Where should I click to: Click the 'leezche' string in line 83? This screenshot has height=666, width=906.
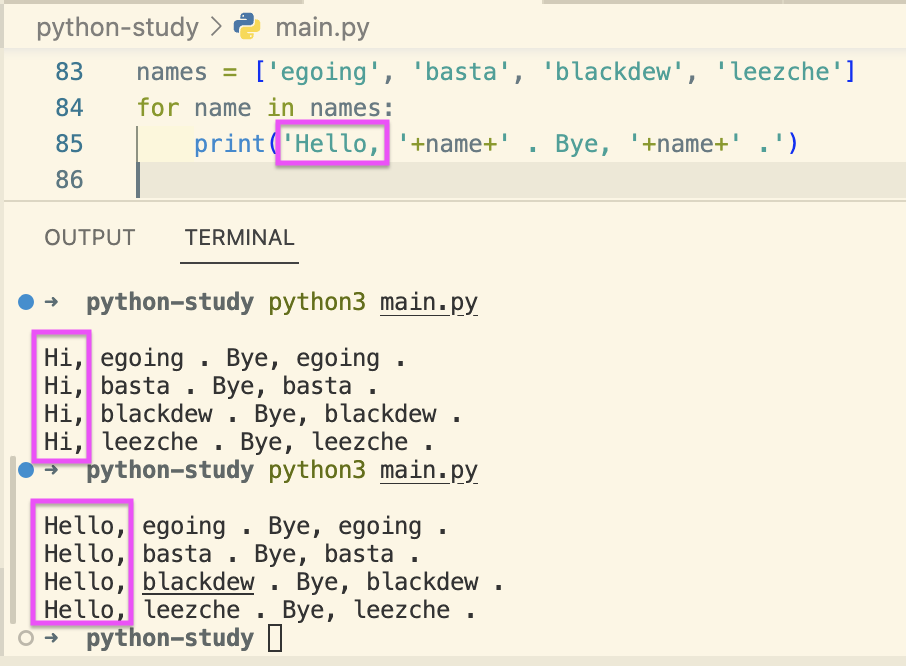click(x=780, y=72)
